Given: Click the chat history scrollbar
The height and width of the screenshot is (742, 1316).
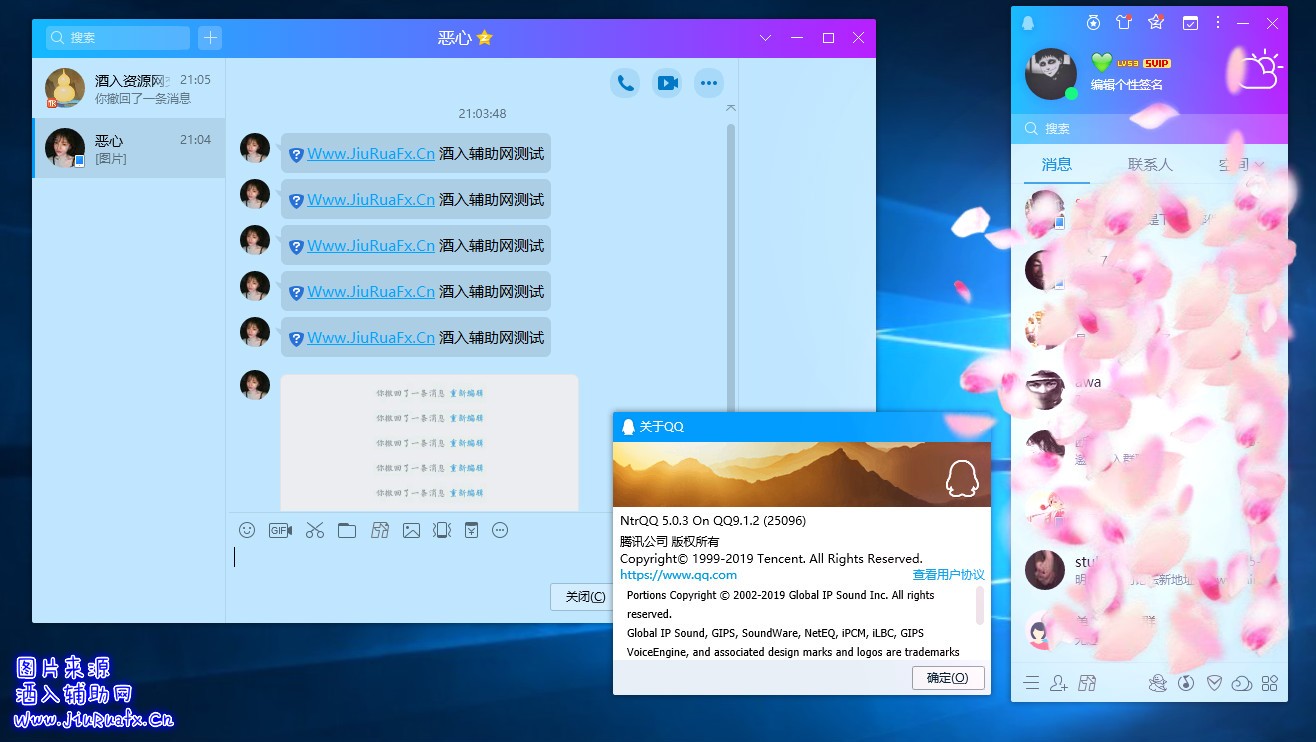Looking at the screenshot, I should click(x=730, y=270).
